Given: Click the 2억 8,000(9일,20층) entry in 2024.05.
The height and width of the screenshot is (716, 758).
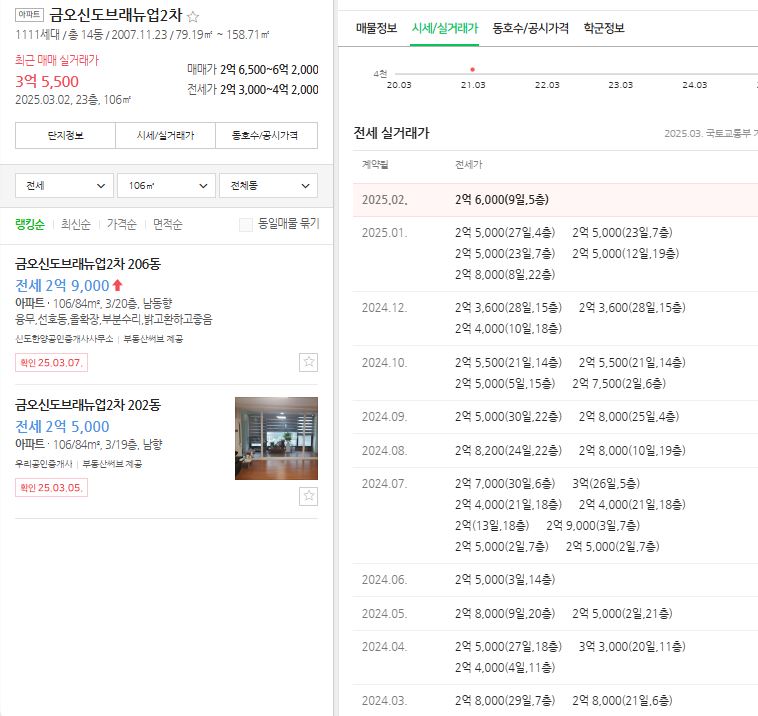Looking at the screenshot, I should click(505, 614).
